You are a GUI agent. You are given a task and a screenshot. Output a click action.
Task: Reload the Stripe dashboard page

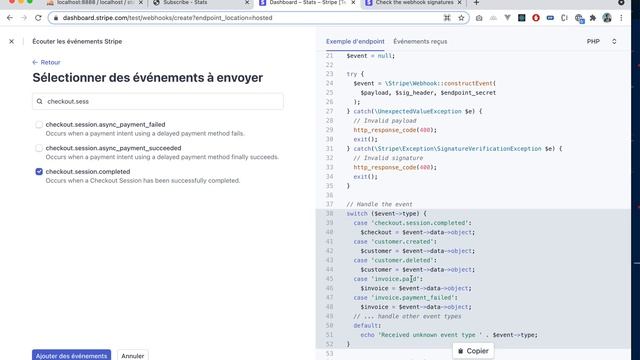tap(38, 18)
